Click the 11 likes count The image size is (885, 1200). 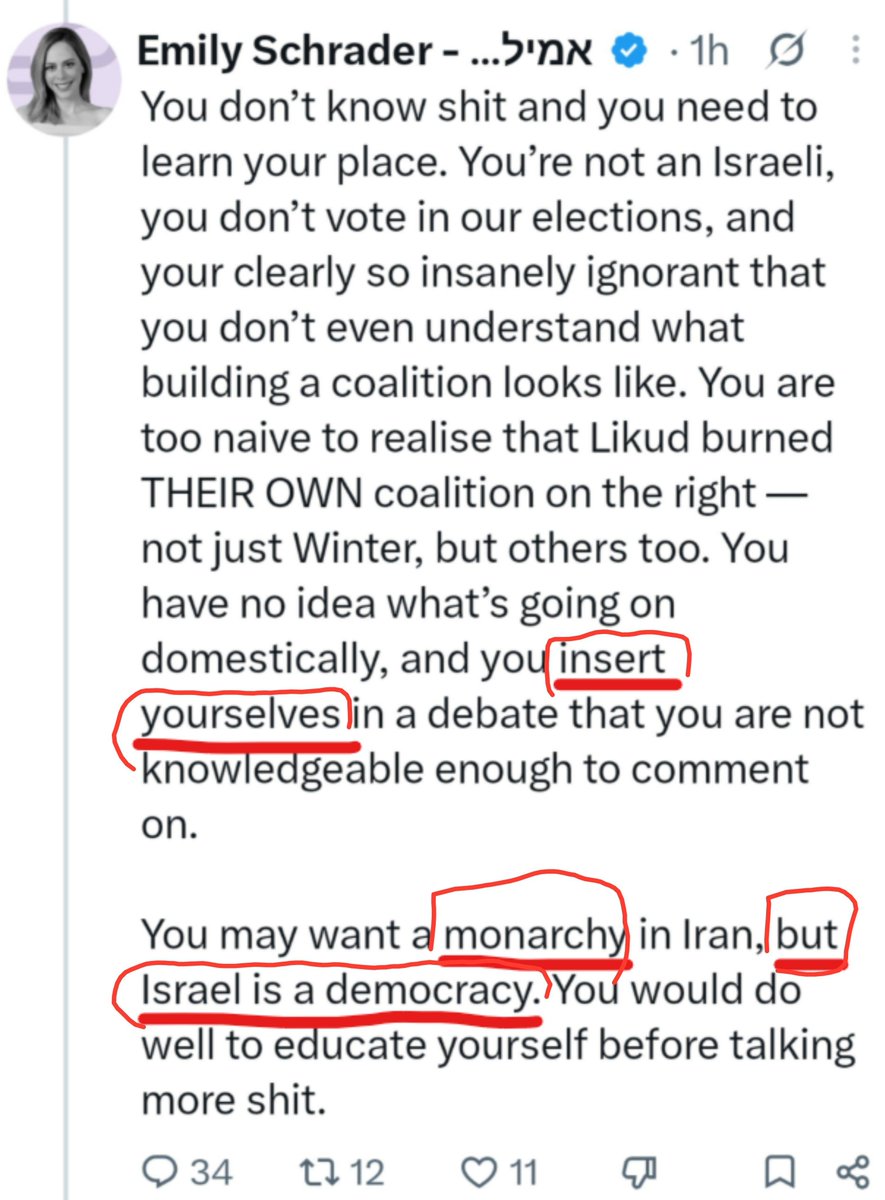tap(524, 1170)
